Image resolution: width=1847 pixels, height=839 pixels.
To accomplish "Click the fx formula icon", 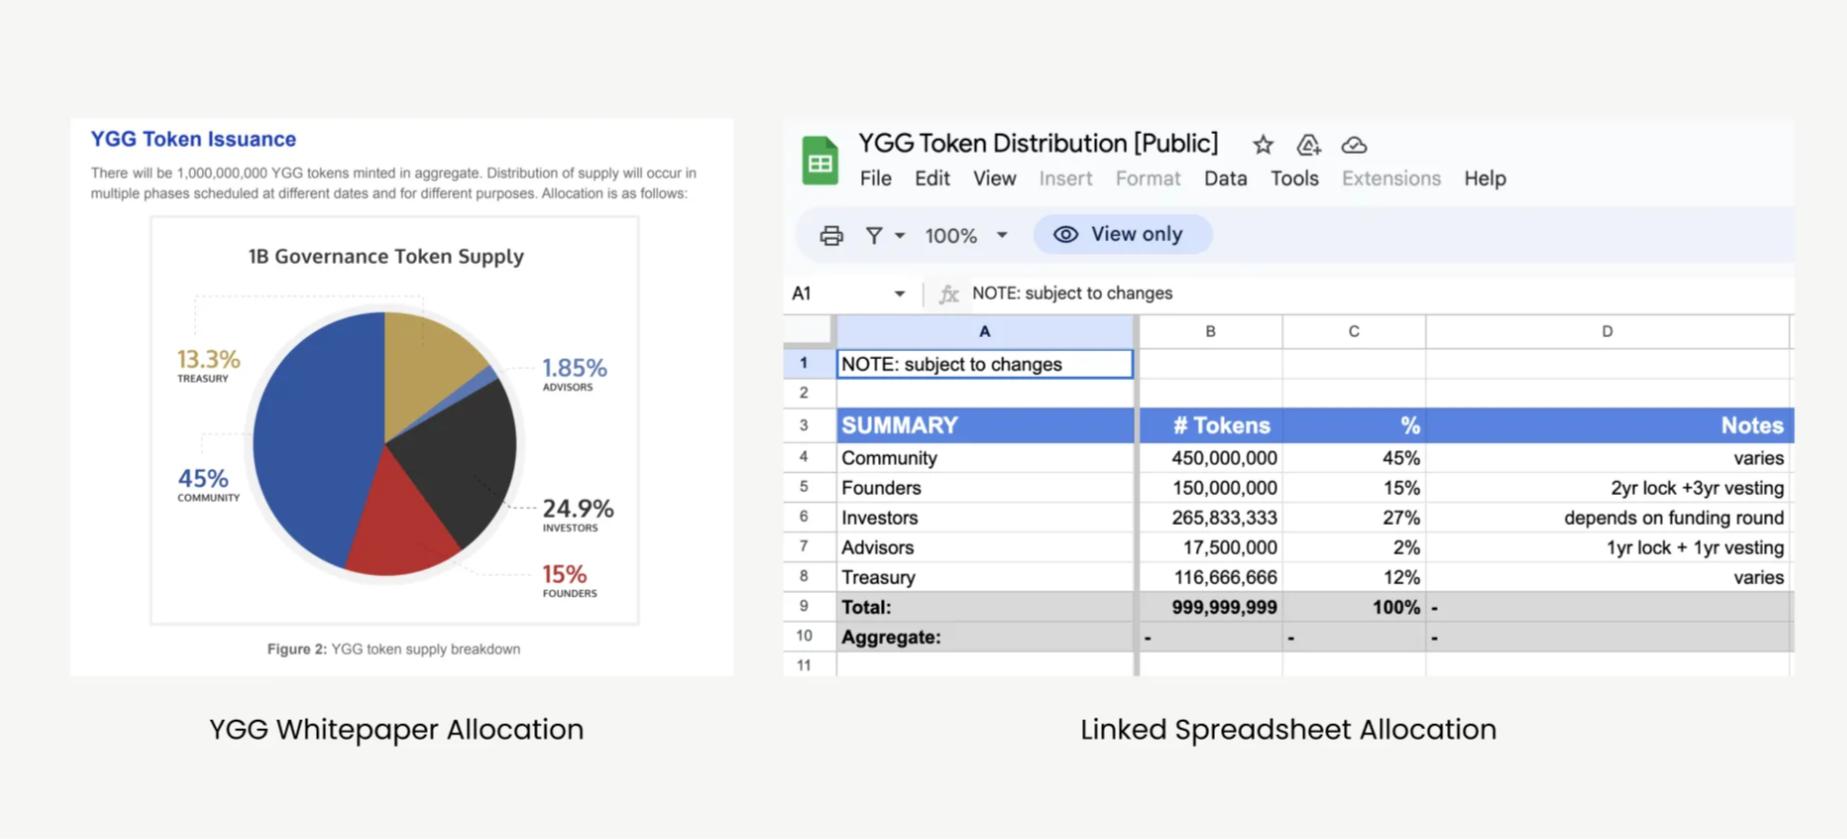I will [x=948, y=293].
